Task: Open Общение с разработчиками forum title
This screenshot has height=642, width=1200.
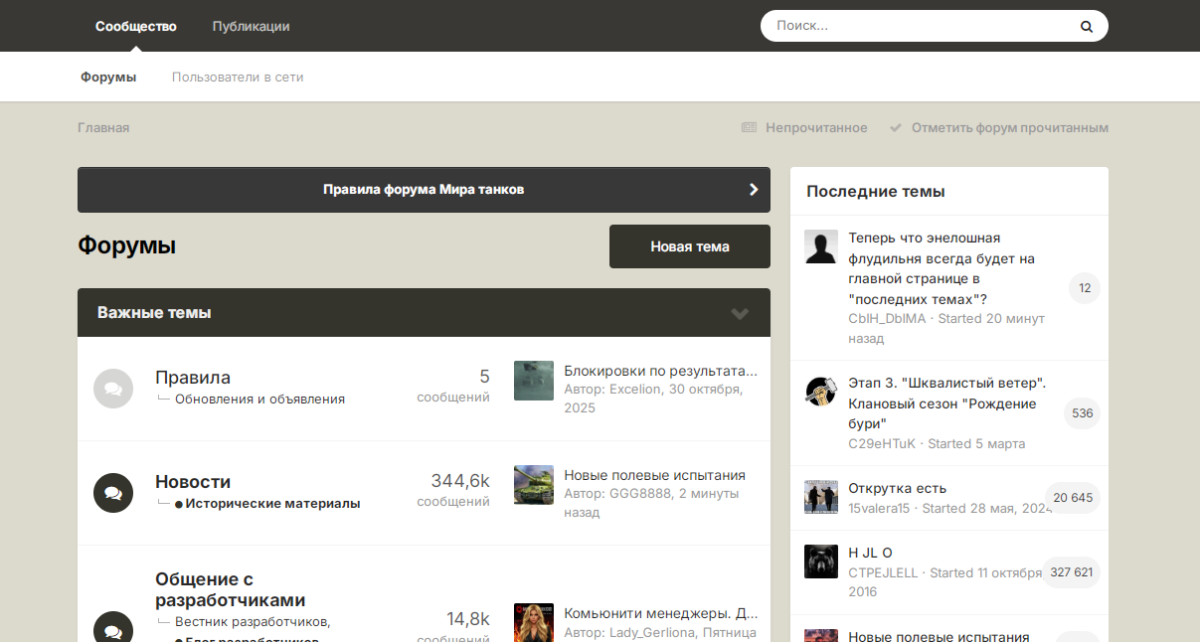Action: point(230,590)
